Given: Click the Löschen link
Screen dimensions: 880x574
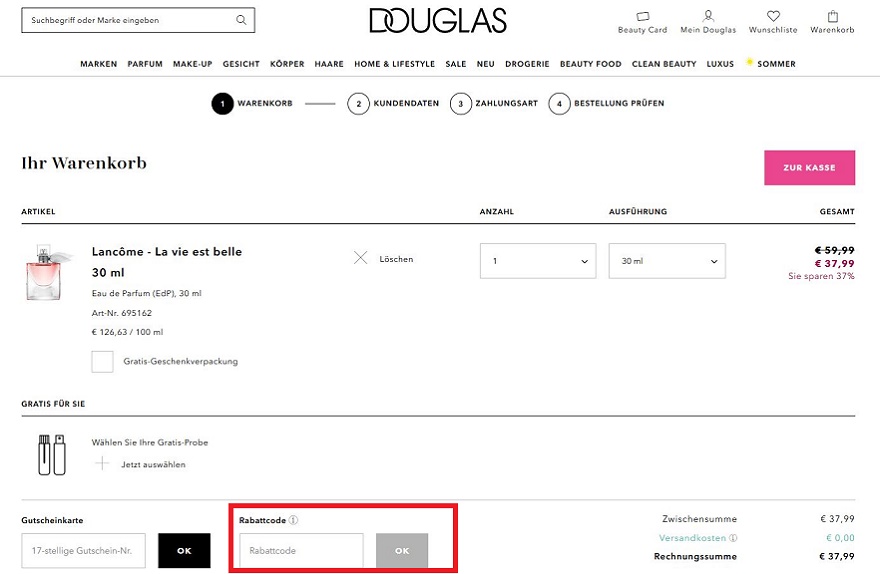Looking at the screenshot, I should click(396, 259).
